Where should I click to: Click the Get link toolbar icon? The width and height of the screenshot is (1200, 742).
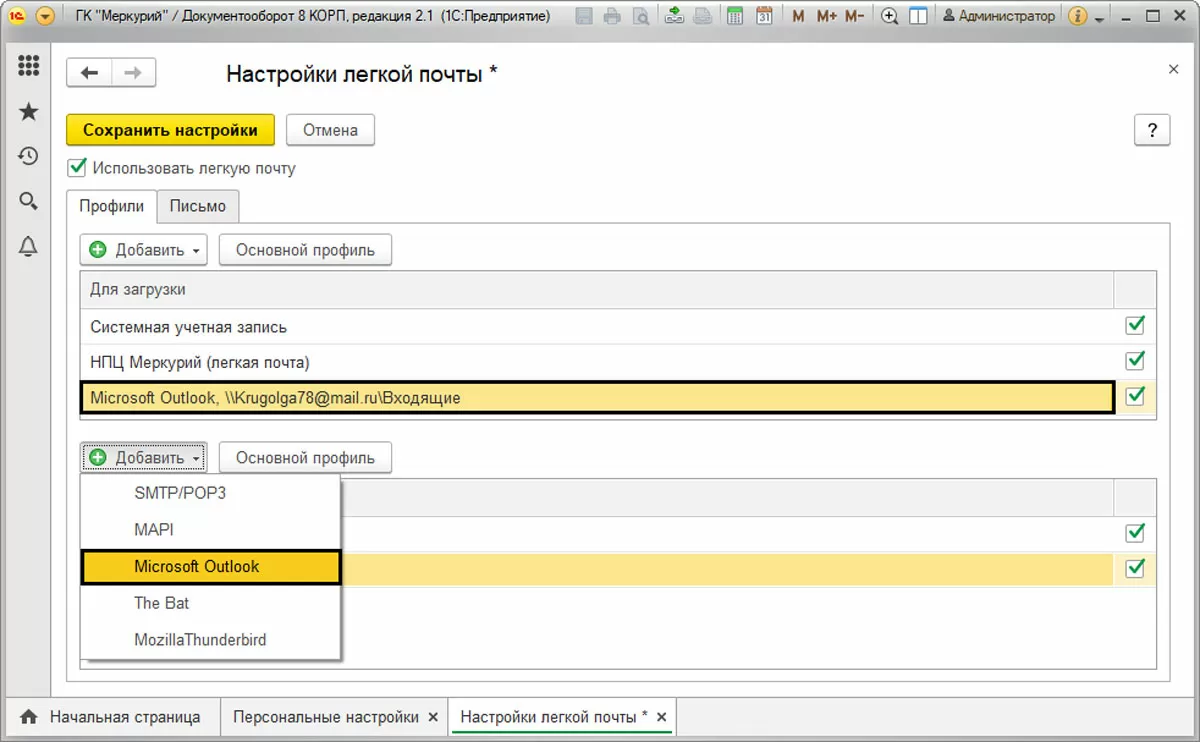(x=674, y=16)
